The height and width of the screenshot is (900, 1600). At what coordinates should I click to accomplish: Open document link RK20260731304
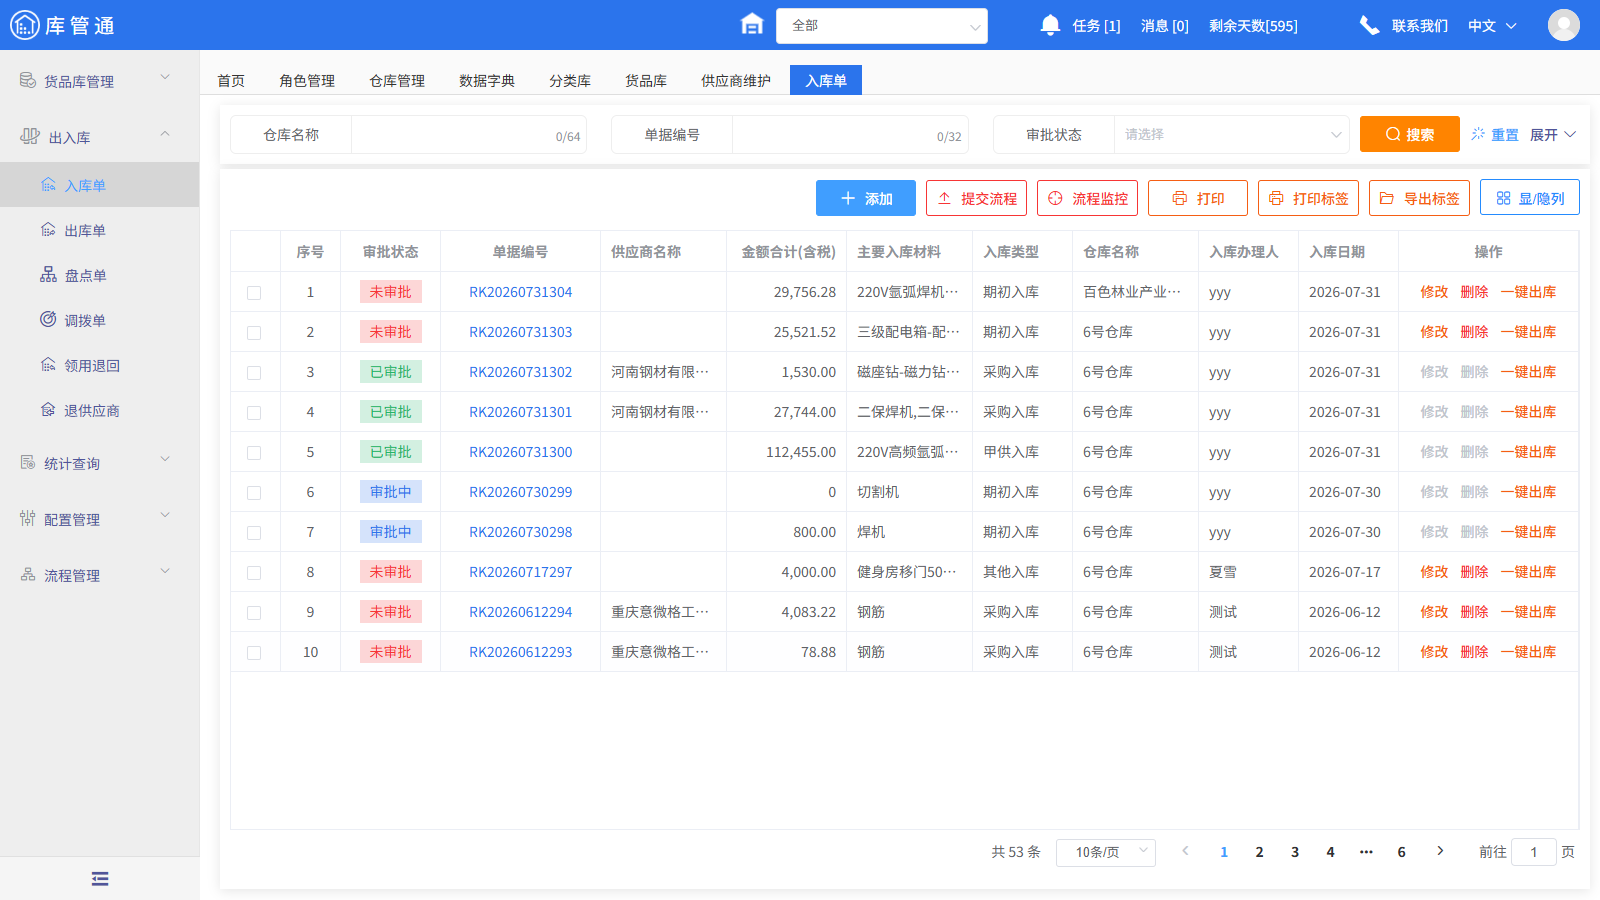(x=521, y=292)
